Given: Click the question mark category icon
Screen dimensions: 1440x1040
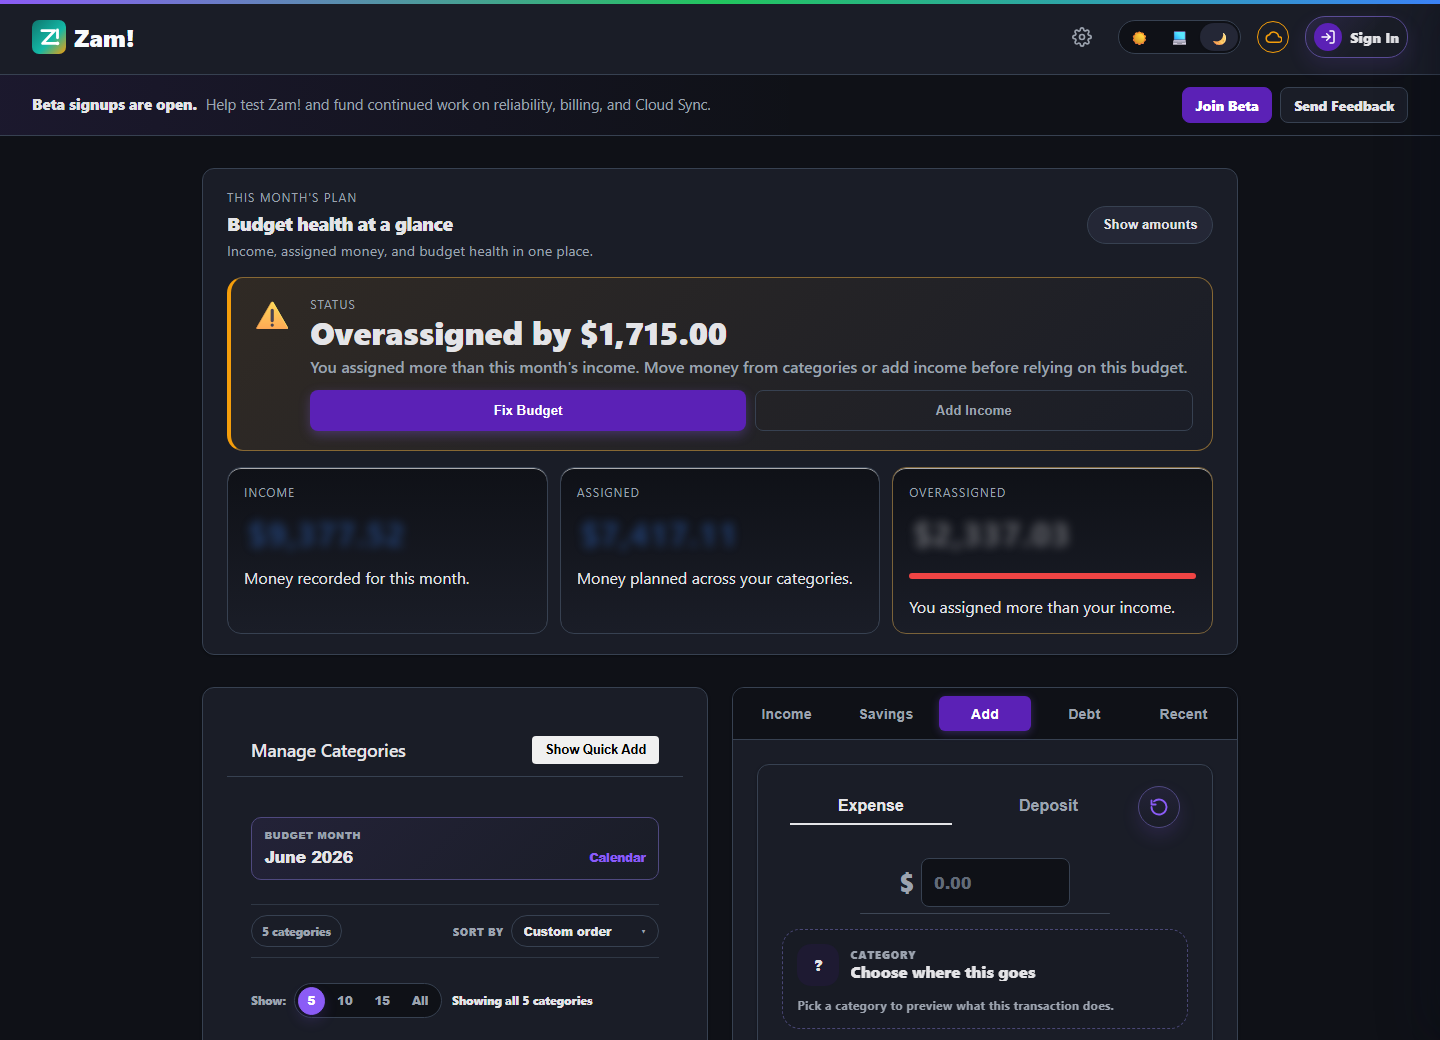Looking at the screenshot, I should [818, 965].
